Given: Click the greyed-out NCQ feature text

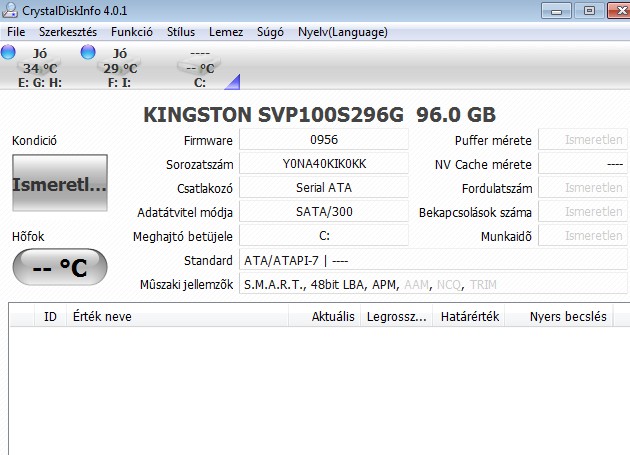Looking at the screenshot, I should coord(448,285).
